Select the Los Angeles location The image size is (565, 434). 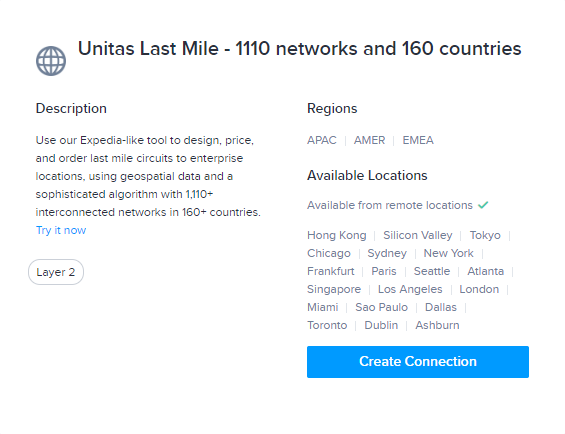(x=410, y=289)
